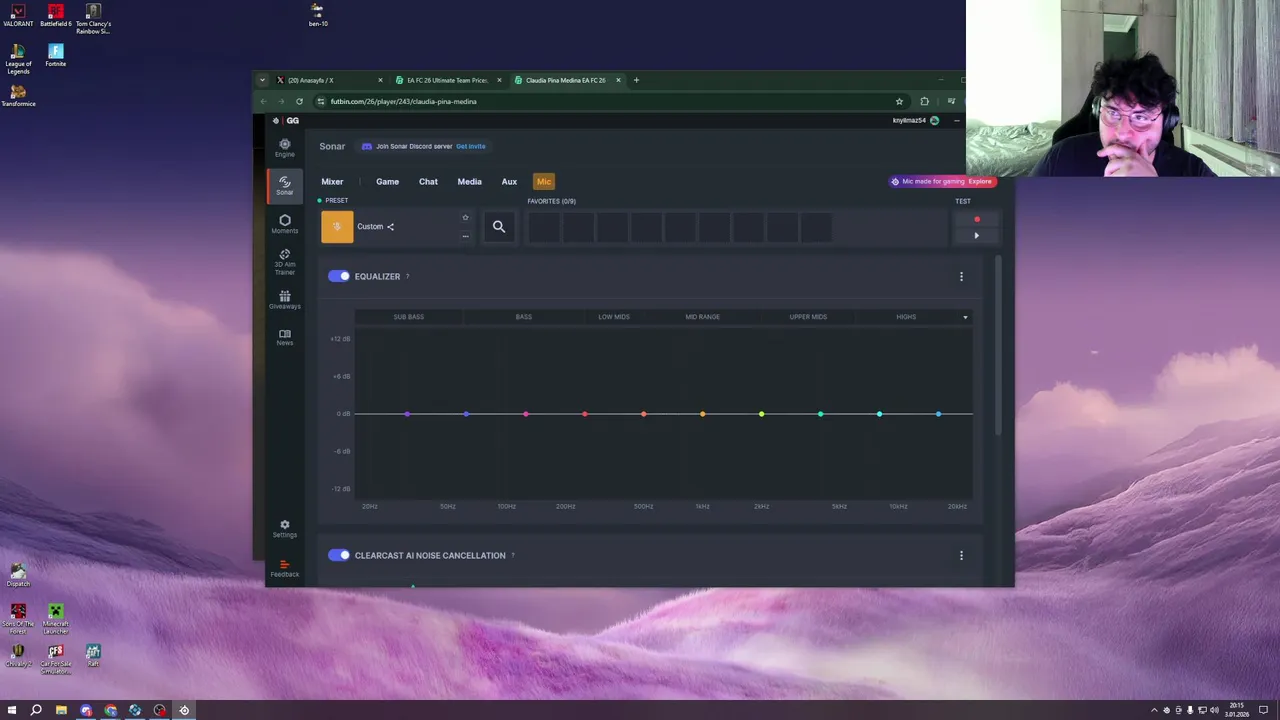Click the yellow 2kHz equalizer point
The image size is (1280, 720).
tap(761, 414)
